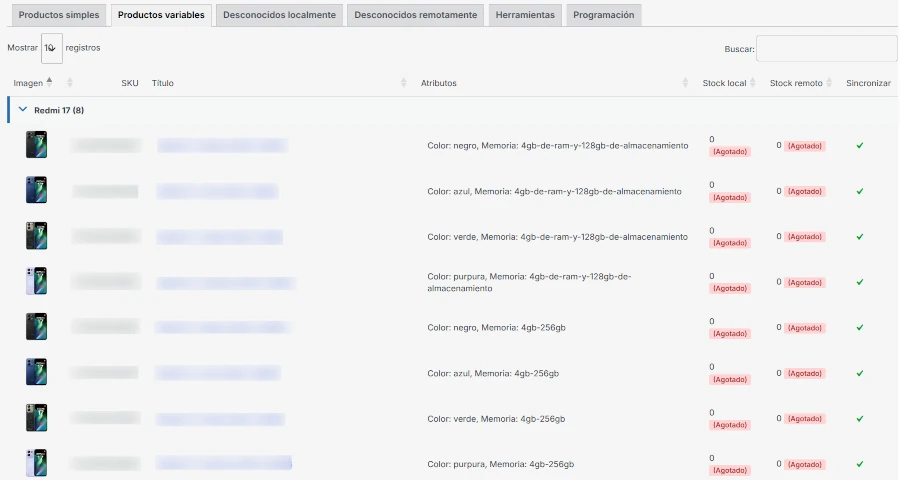Sort table by Stock local column arrows
Viewport: 900px width, 480px height.
coord(752,83)
